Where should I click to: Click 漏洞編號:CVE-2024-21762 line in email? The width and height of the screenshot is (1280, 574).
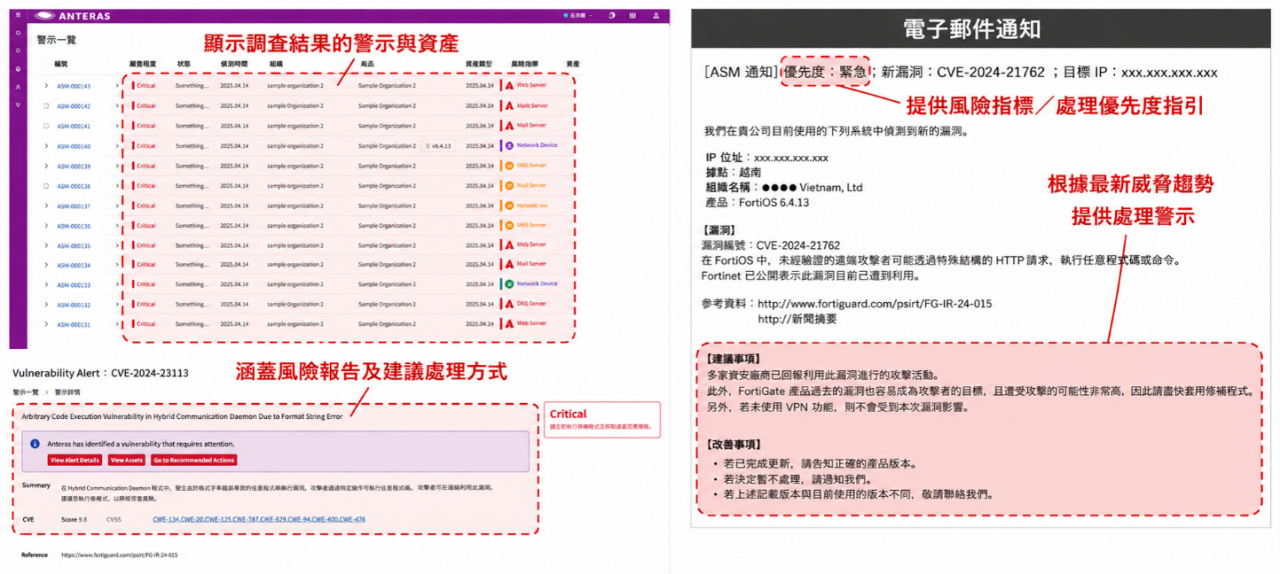tap(772, 245)
